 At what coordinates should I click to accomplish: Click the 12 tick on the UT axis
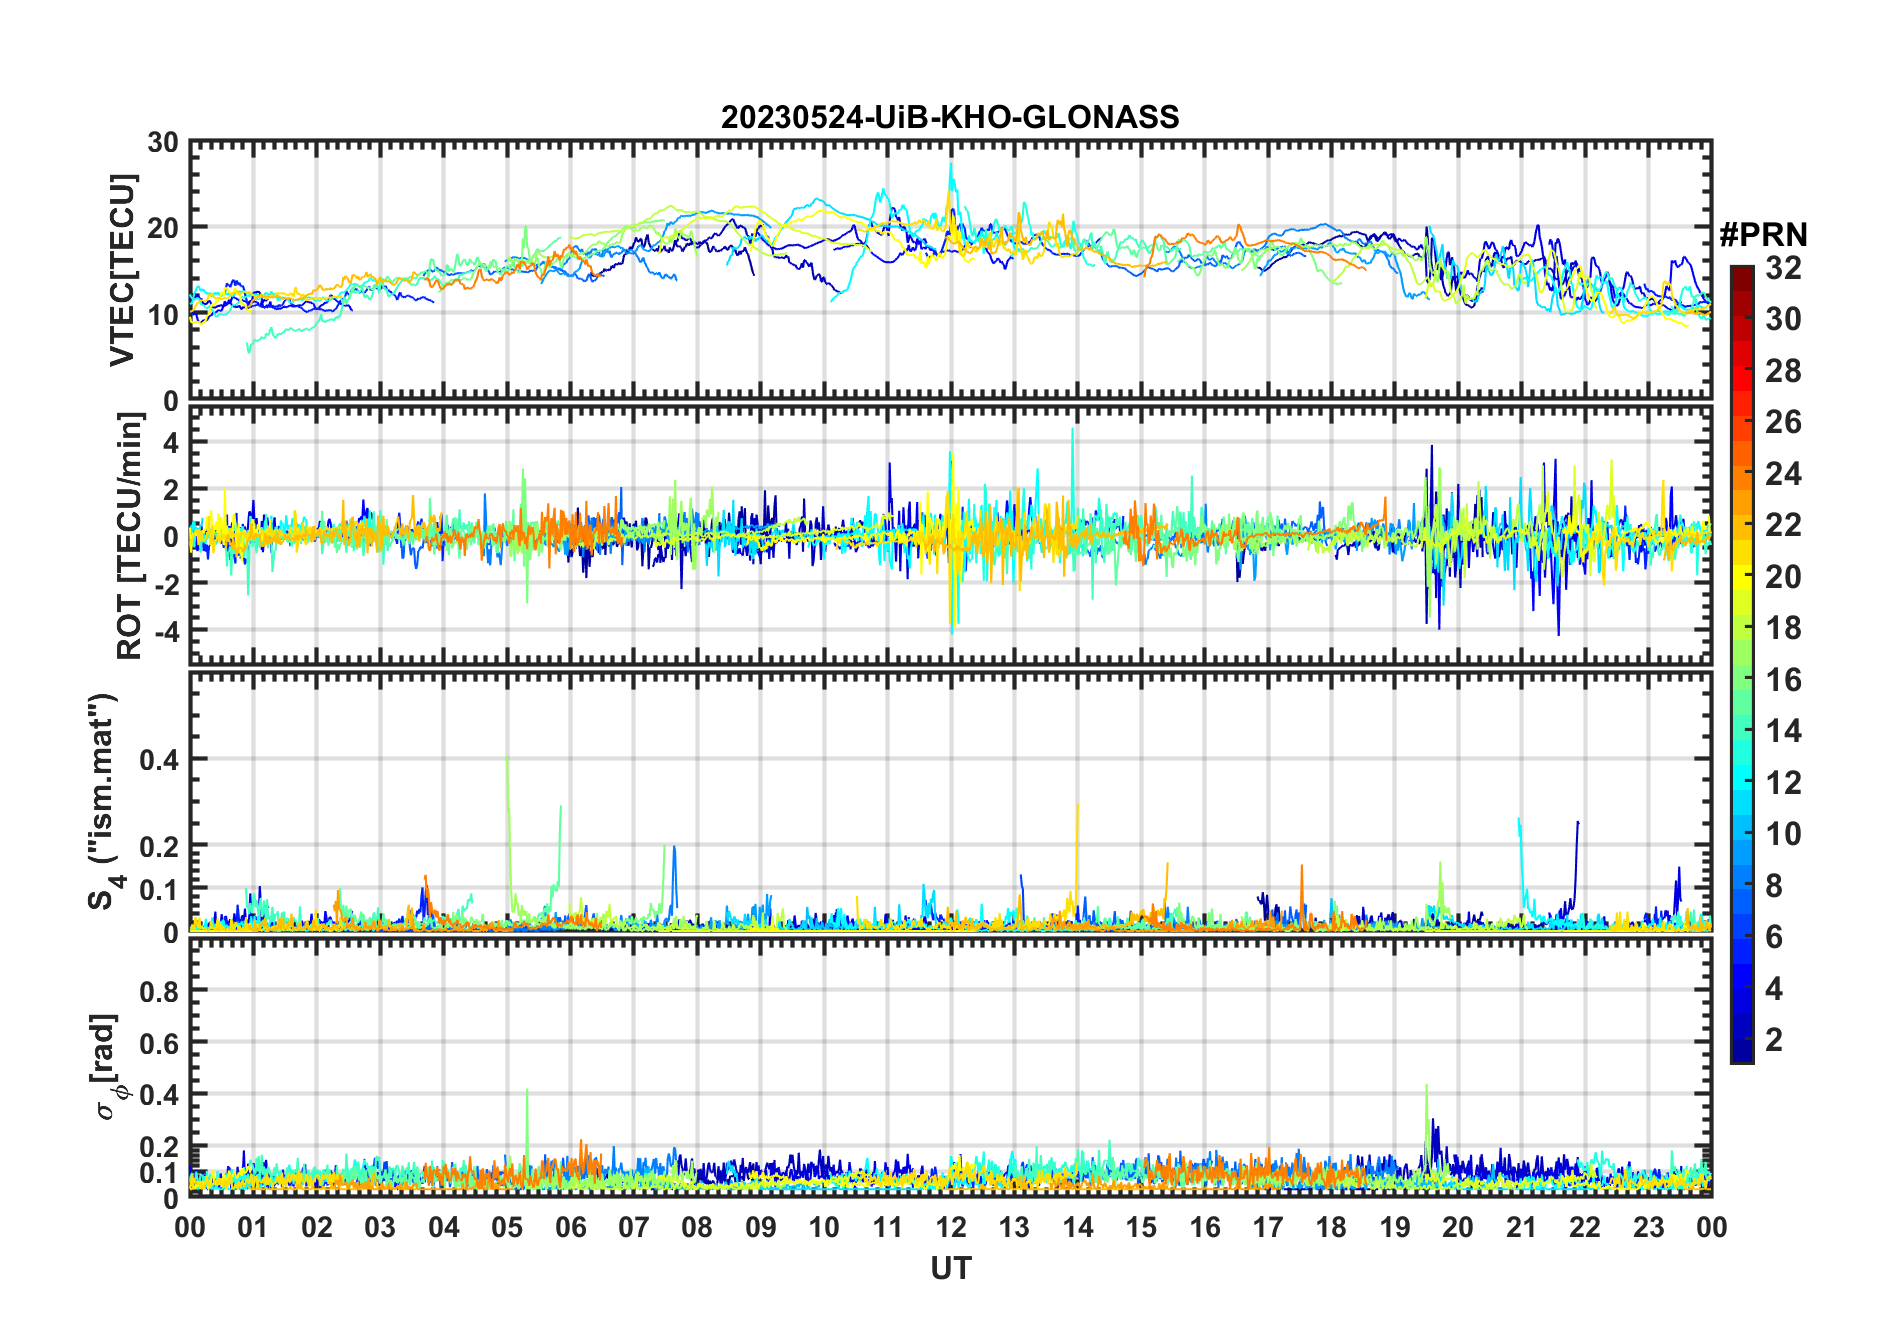951,1227
